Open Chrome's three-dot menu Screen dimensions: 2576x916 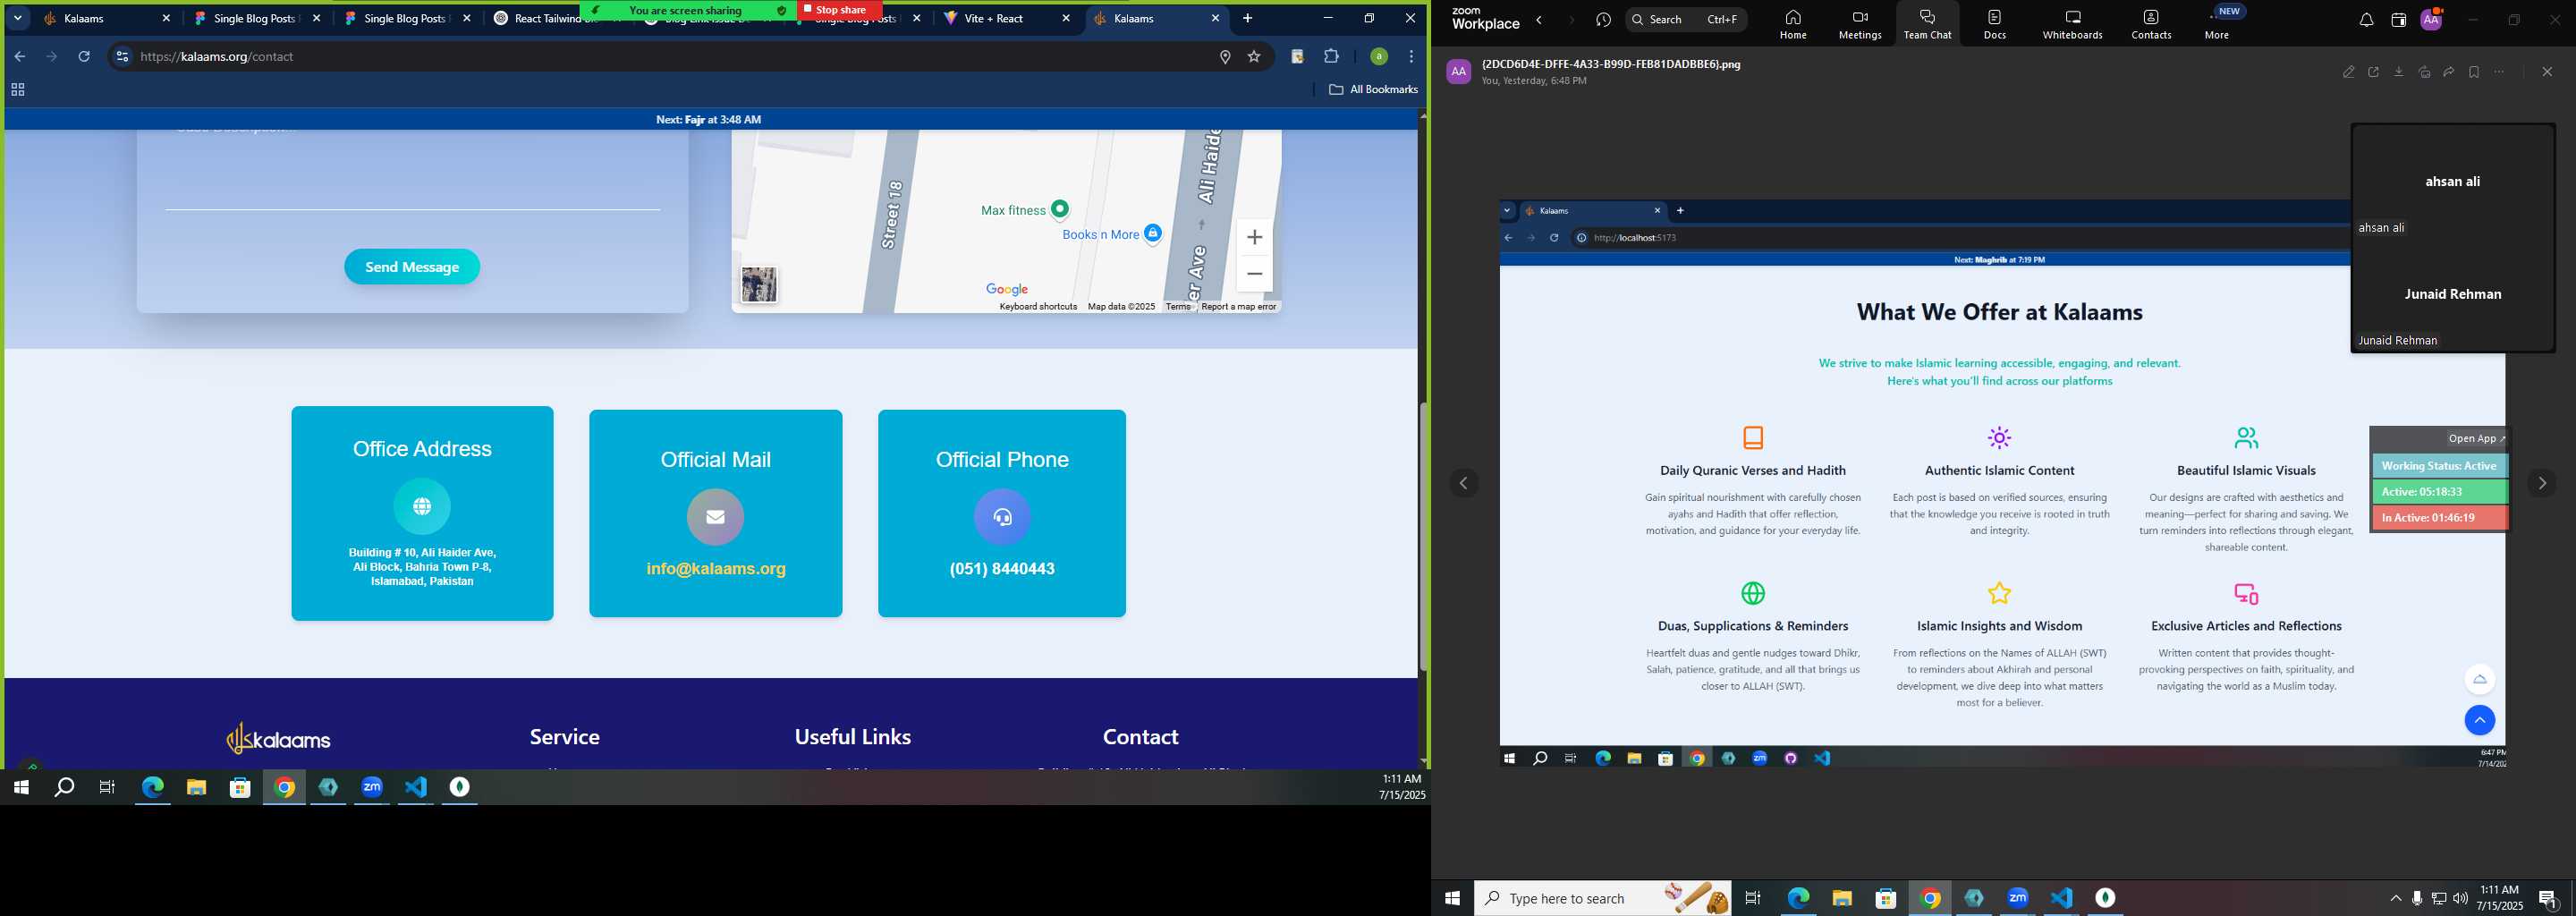tap(1411, 57)
